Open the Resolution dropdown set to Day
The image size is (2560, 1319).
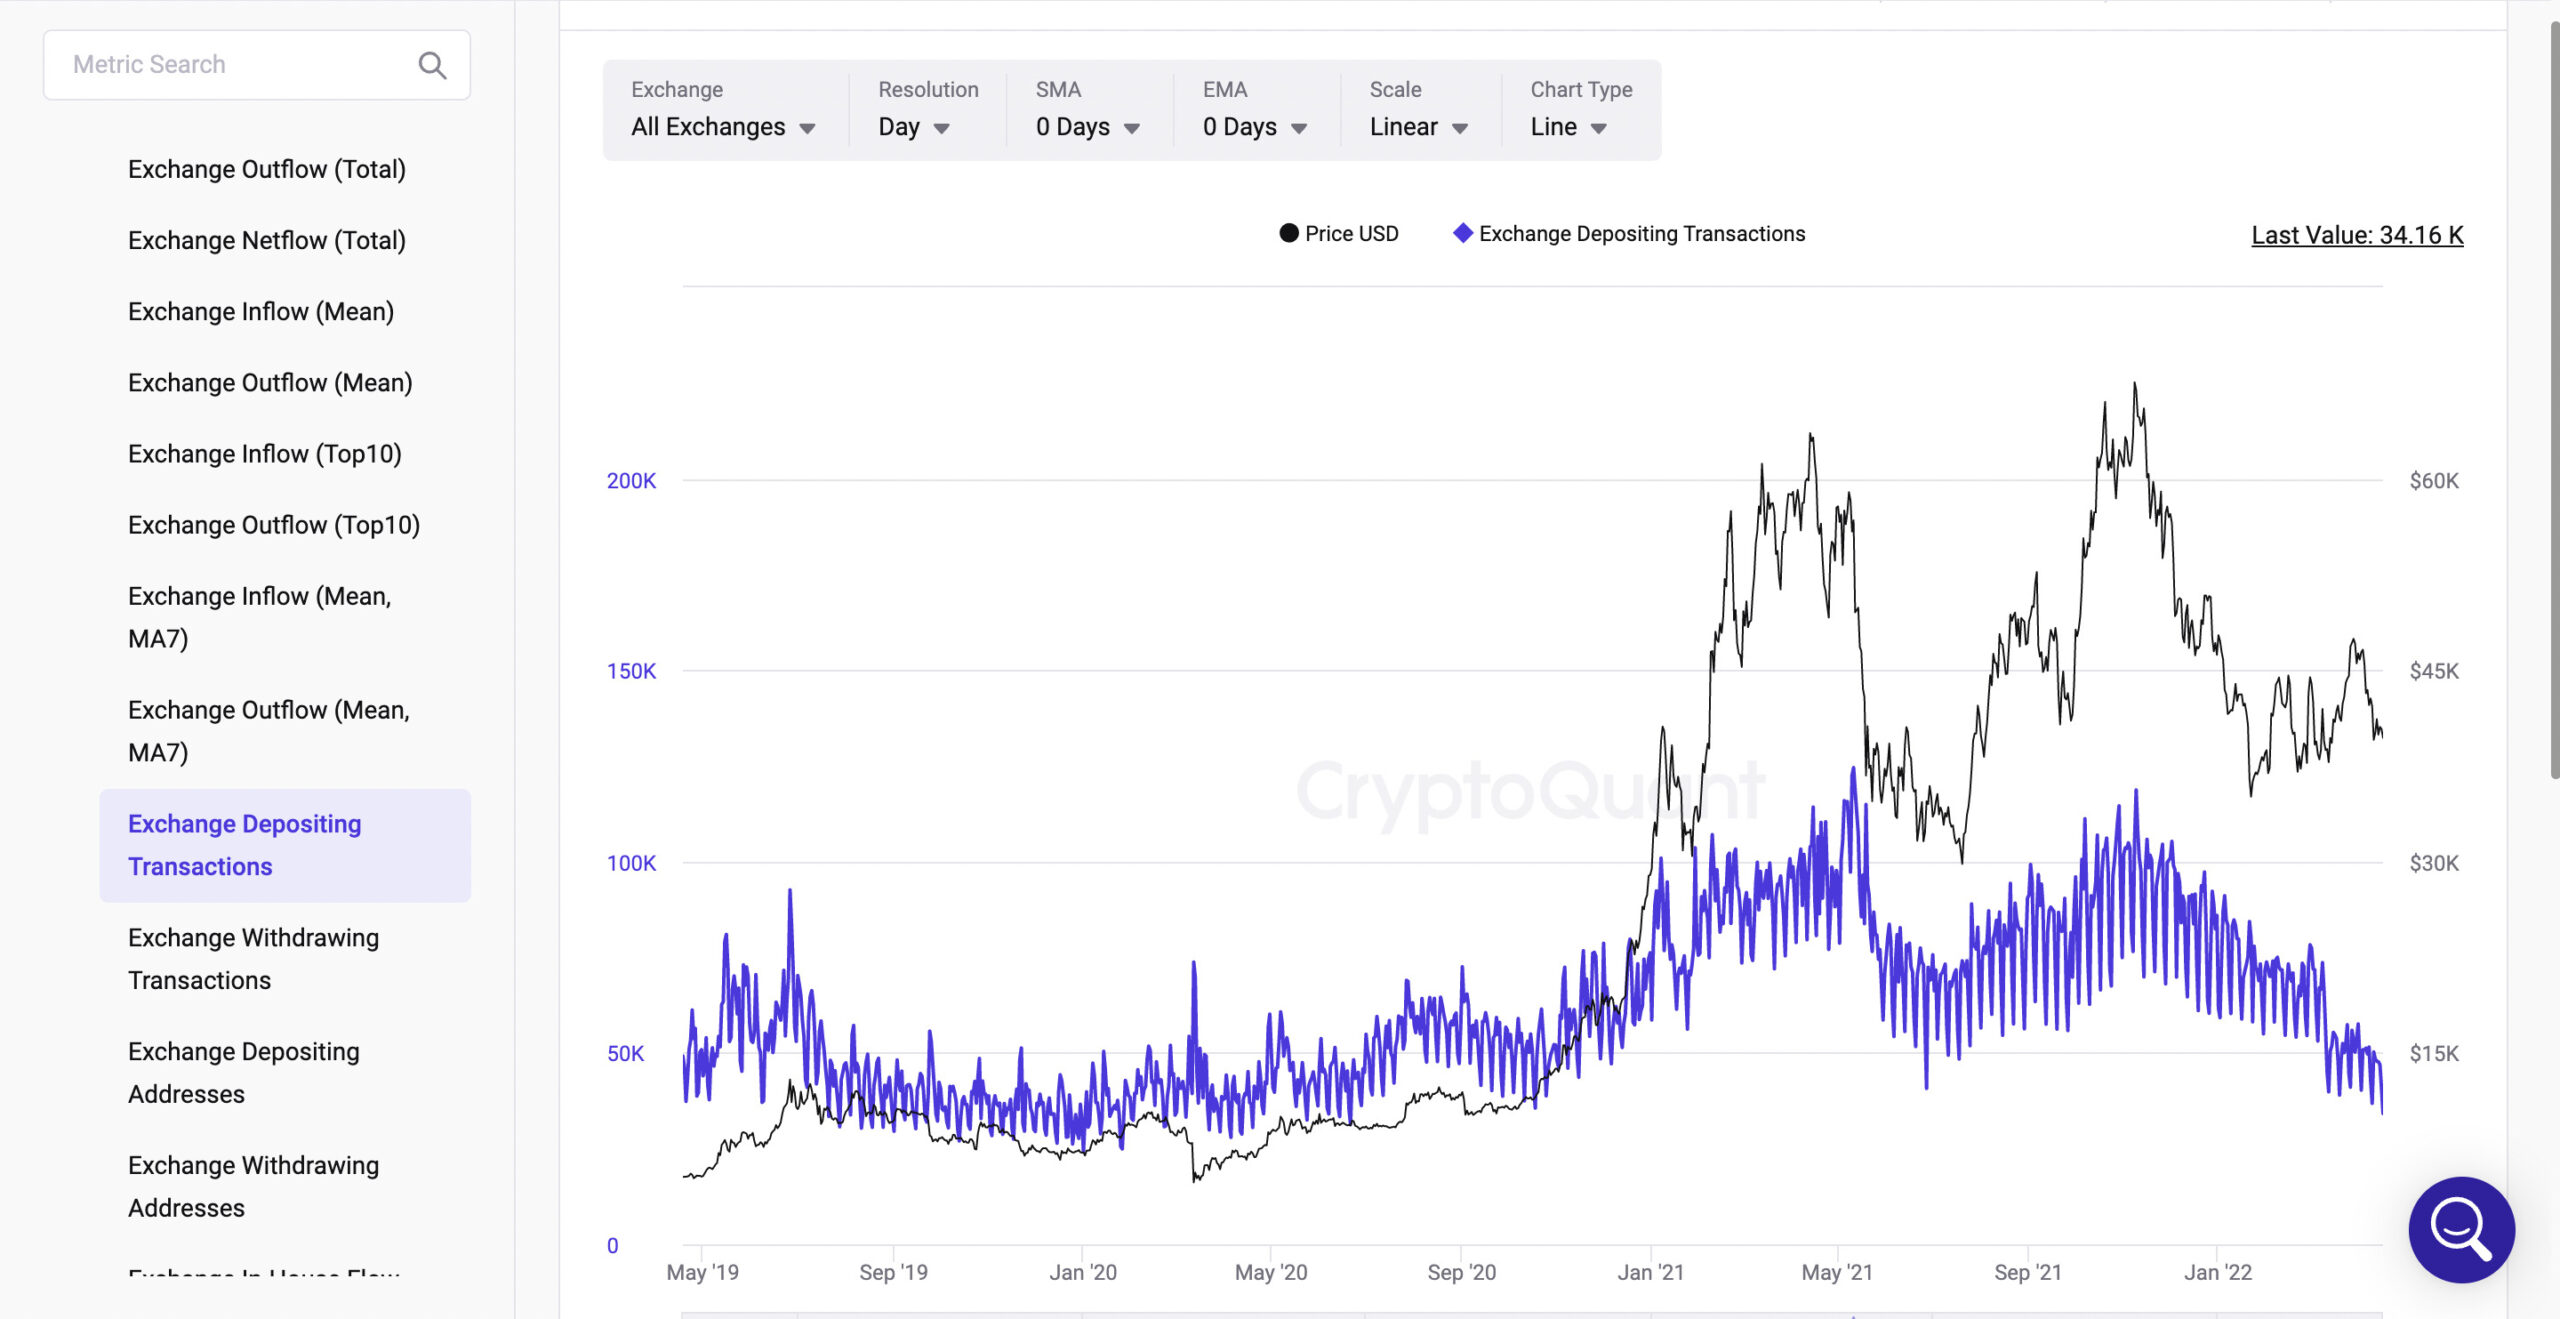pos(914,127)
